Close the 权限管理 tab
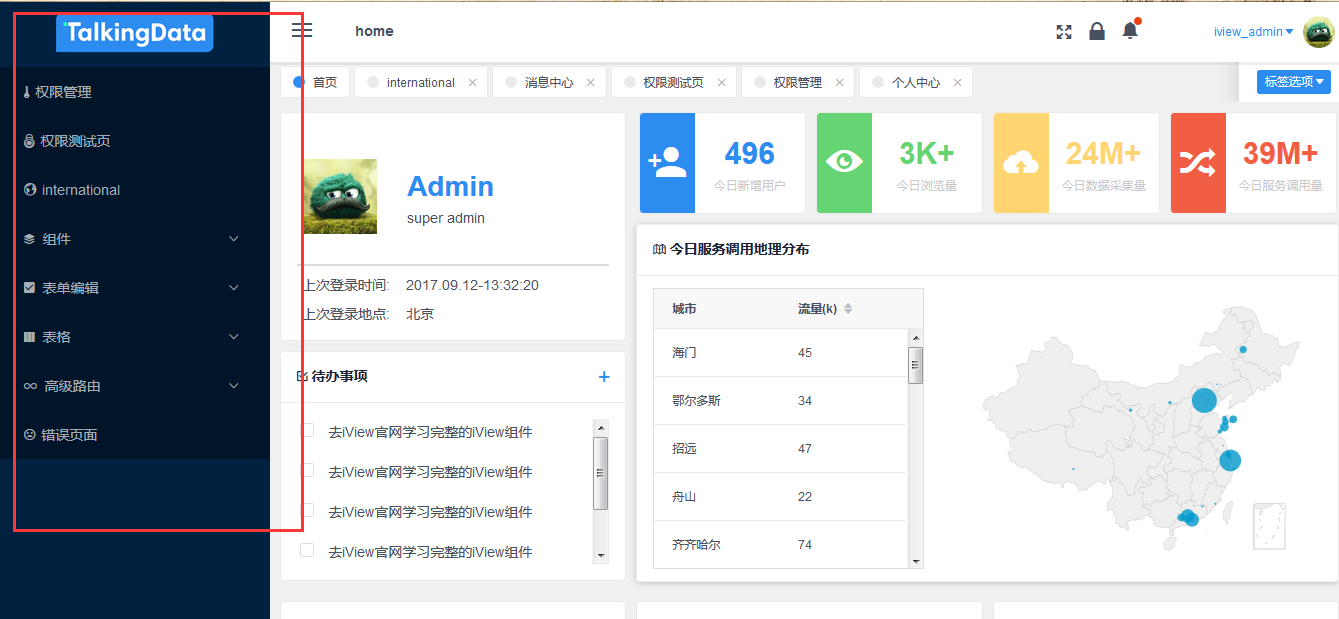 coord(839,83)
